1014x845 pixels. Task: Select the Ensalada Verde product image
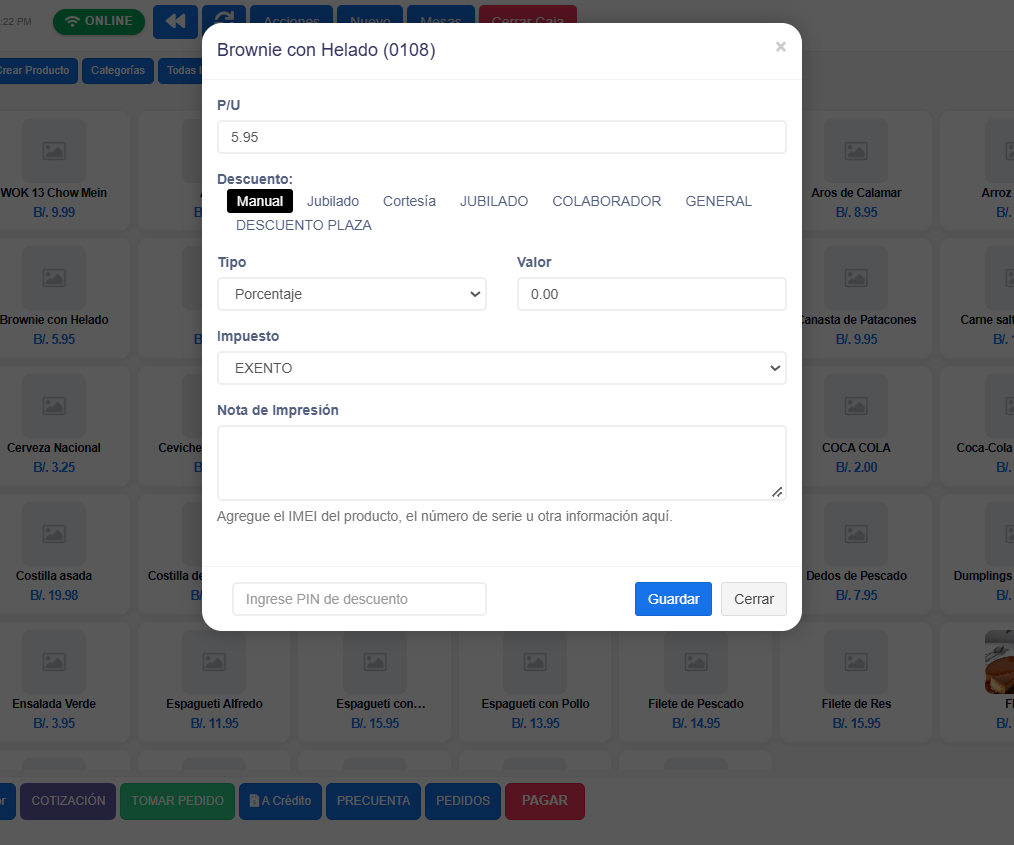[54, 661]
